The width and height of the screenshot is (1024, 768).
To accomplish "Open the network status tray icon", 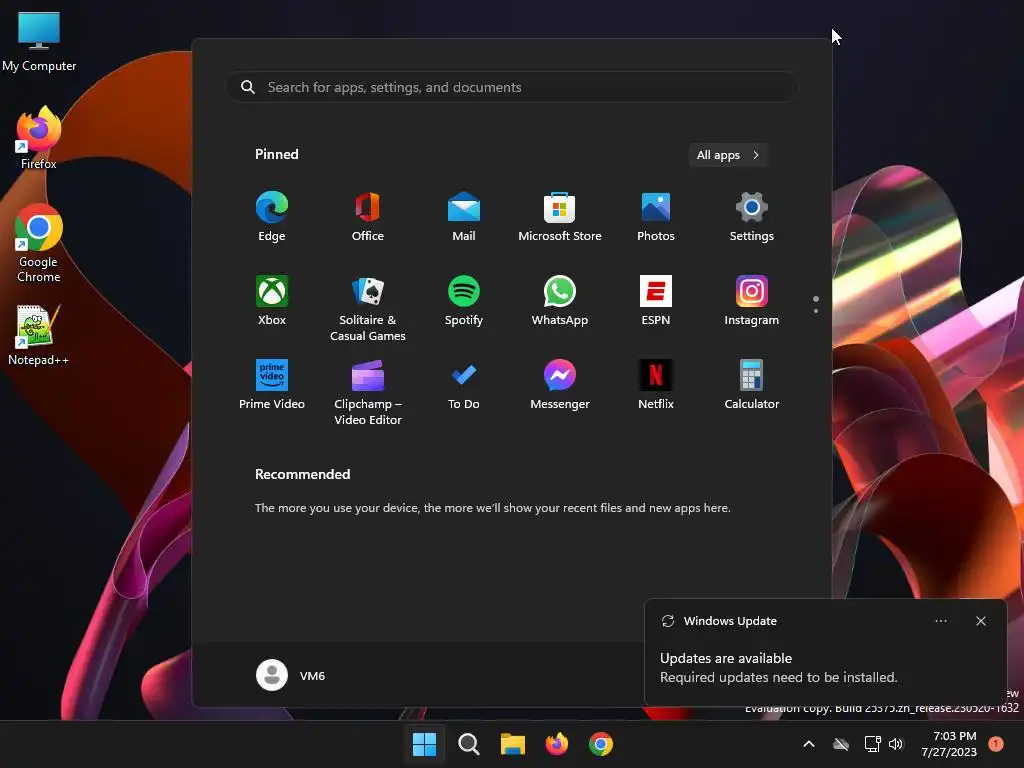I will (x=872, y=744).
